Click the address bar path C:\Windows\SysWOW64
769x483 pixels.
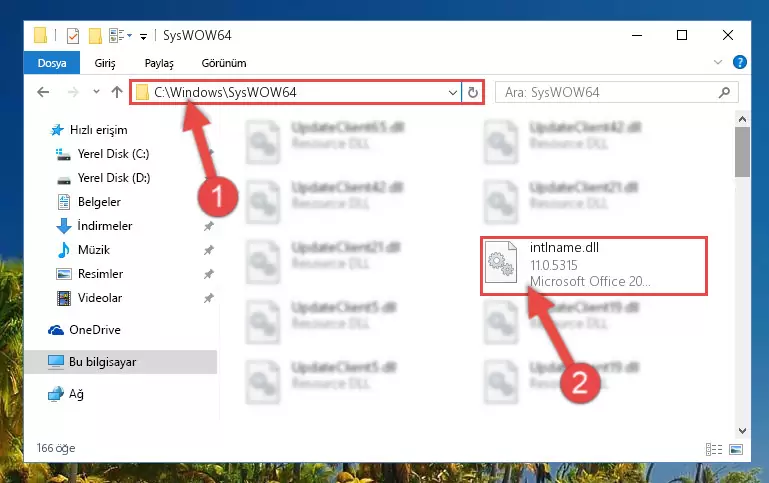[x=225, y=92]
